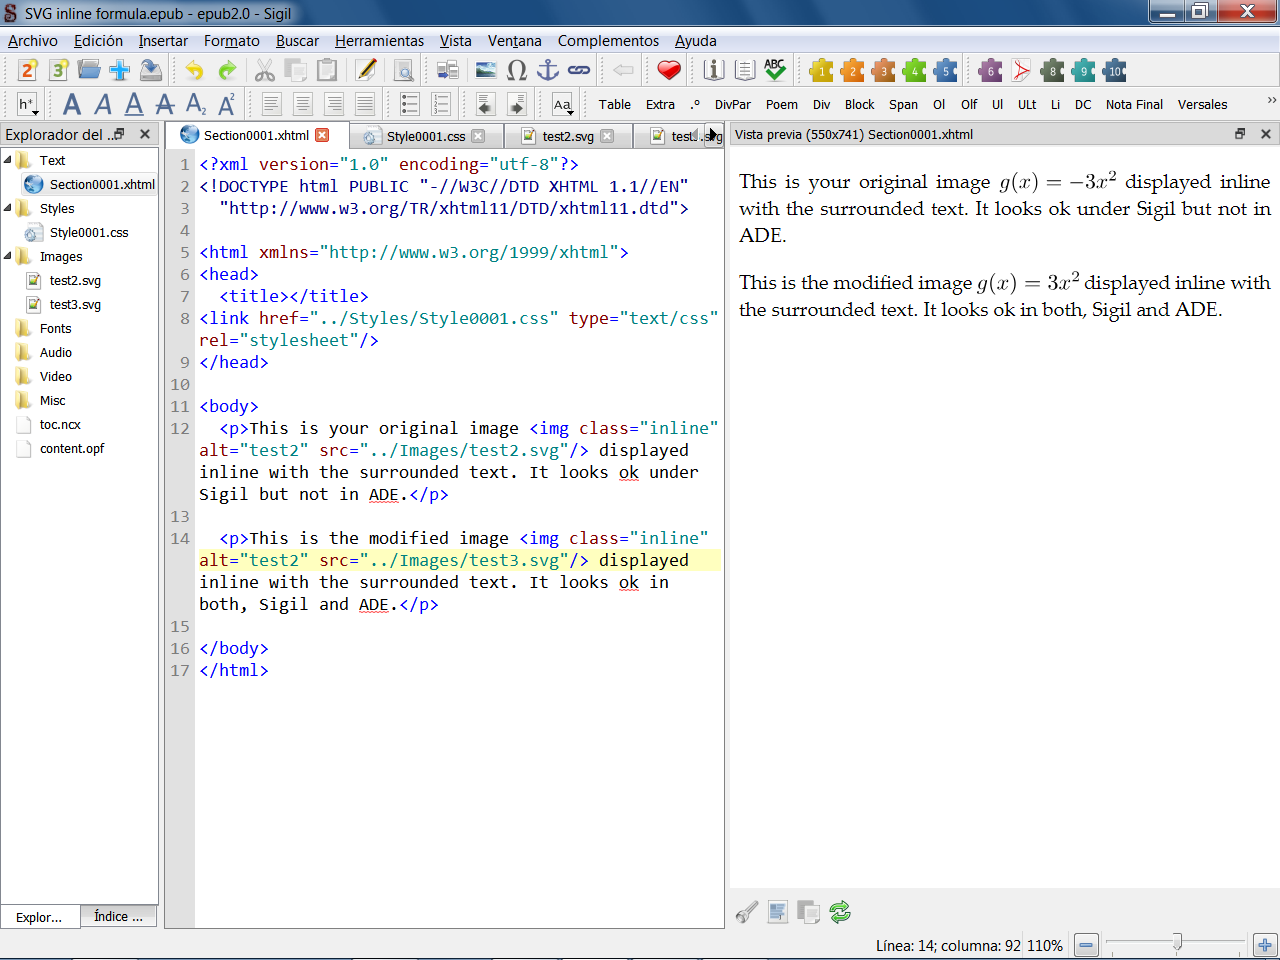
Task: Click the green redo arrow
Action: (x=228, y=70)
